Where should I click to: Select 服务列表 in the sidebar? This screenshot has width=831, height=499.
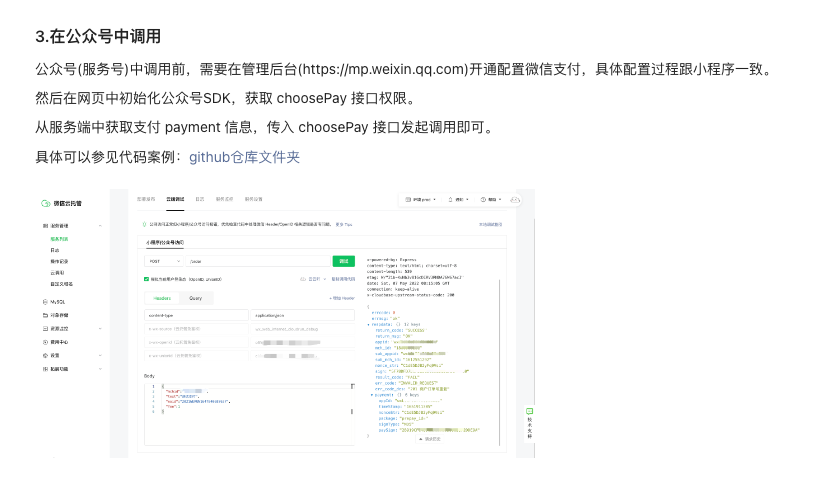[x=59, y=239]
